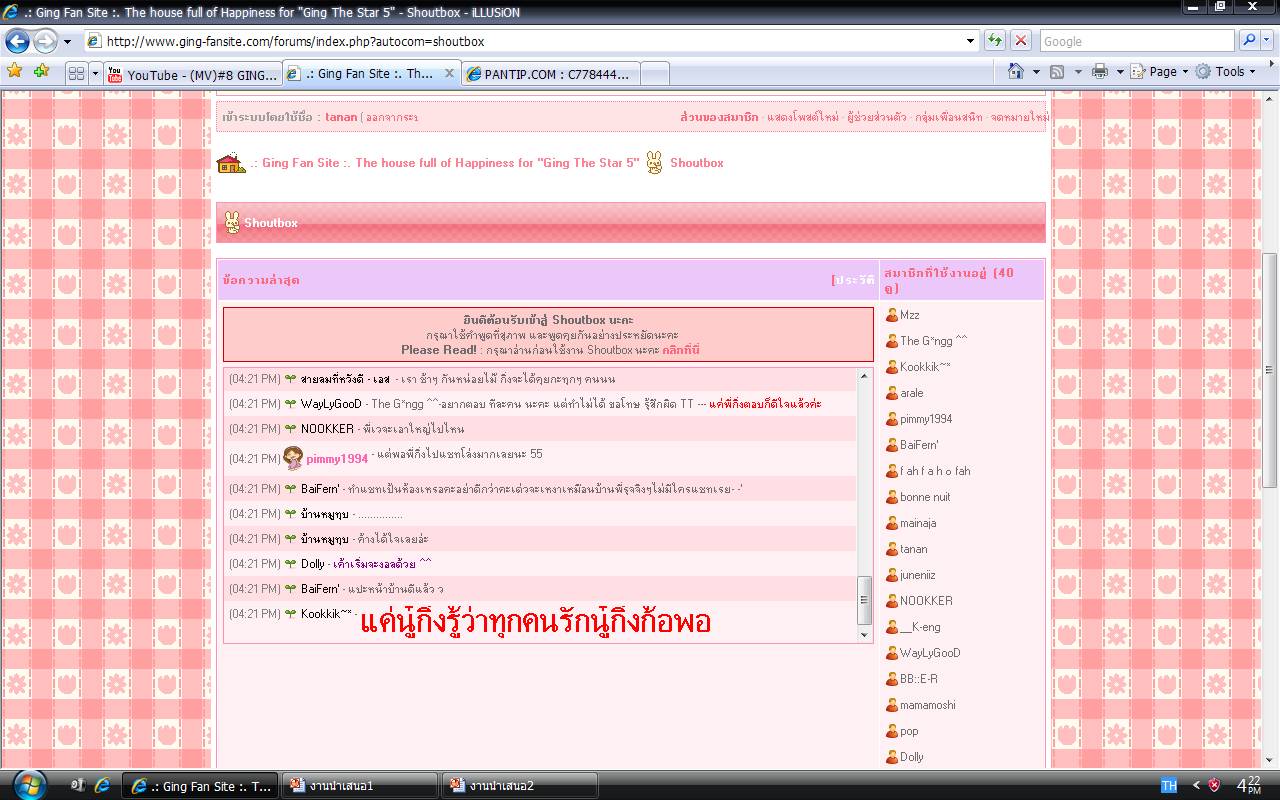Screen dimensions: 1280x800
Task: Click the Windows Start button
Action: click(31, 785)
